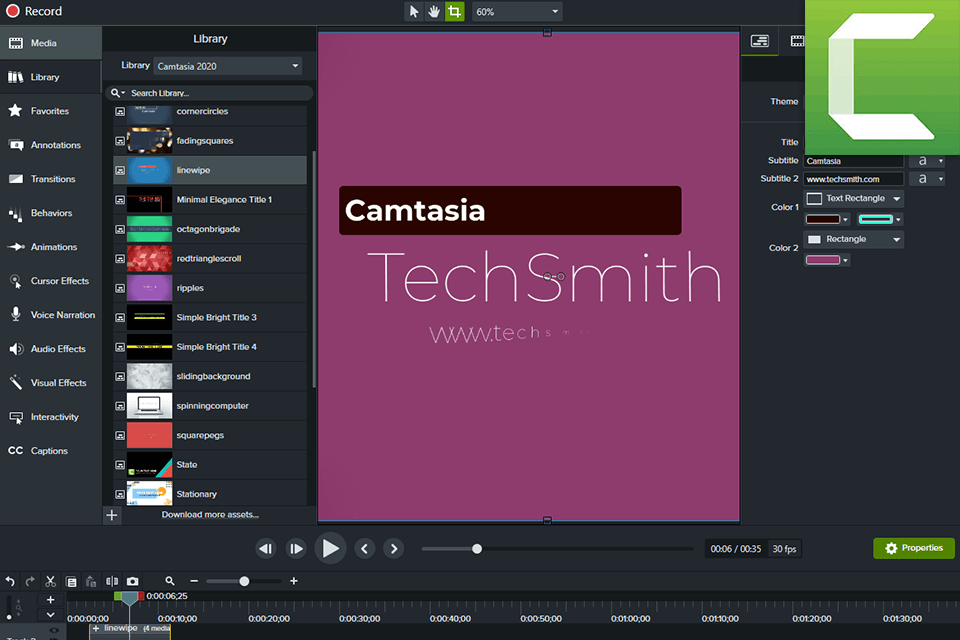Open the Camtasia 2020 library dropdown

coord(227,65)
